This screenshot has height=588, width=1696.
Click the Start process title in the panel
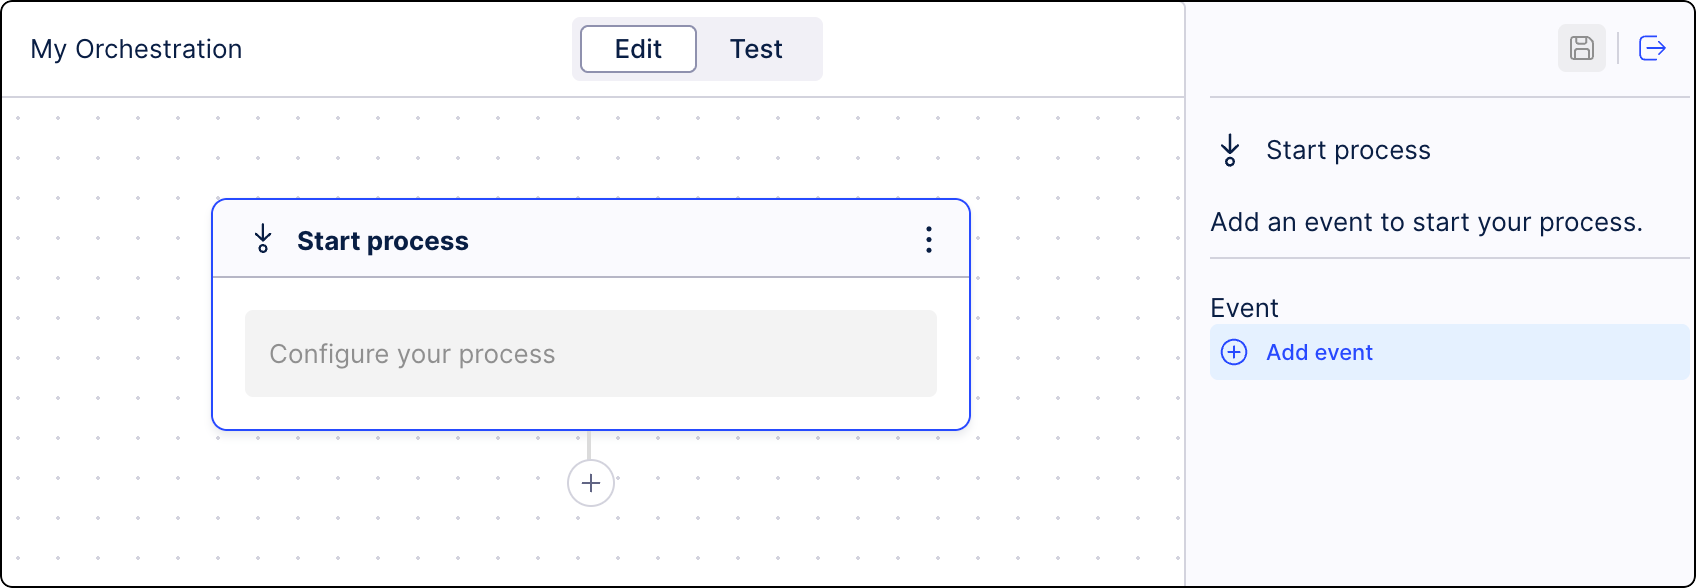pyautogui.click(x=1348, y=149)
